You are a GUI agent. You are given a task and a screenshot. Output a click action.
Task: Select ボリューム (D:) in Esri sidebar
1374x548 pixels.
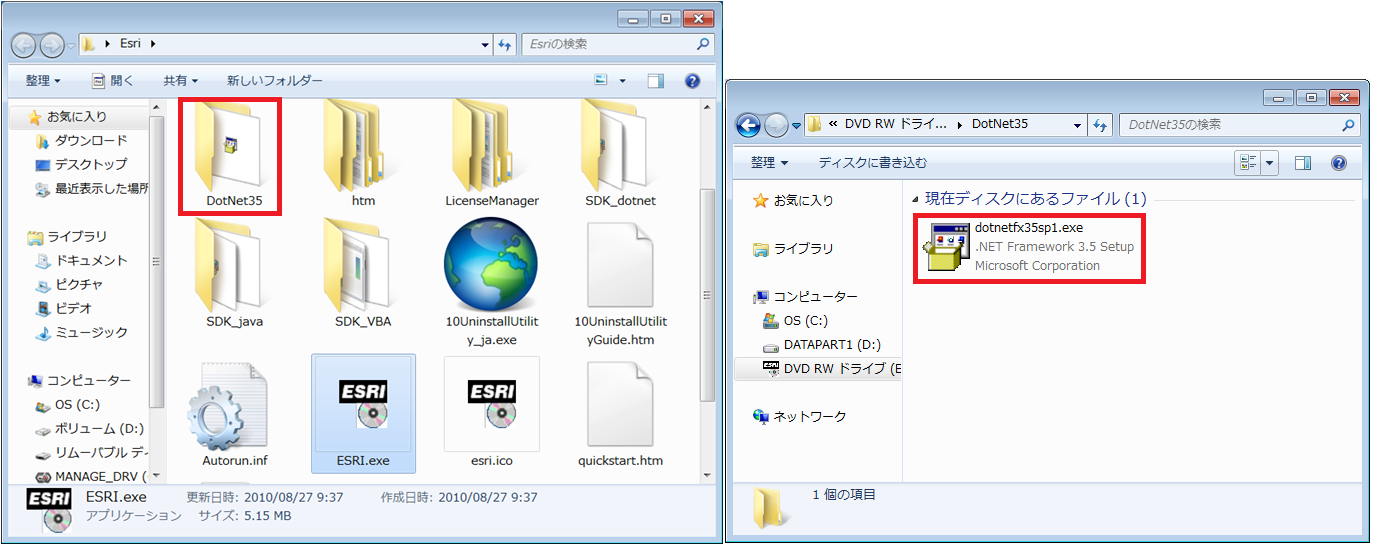coord(88,428)
